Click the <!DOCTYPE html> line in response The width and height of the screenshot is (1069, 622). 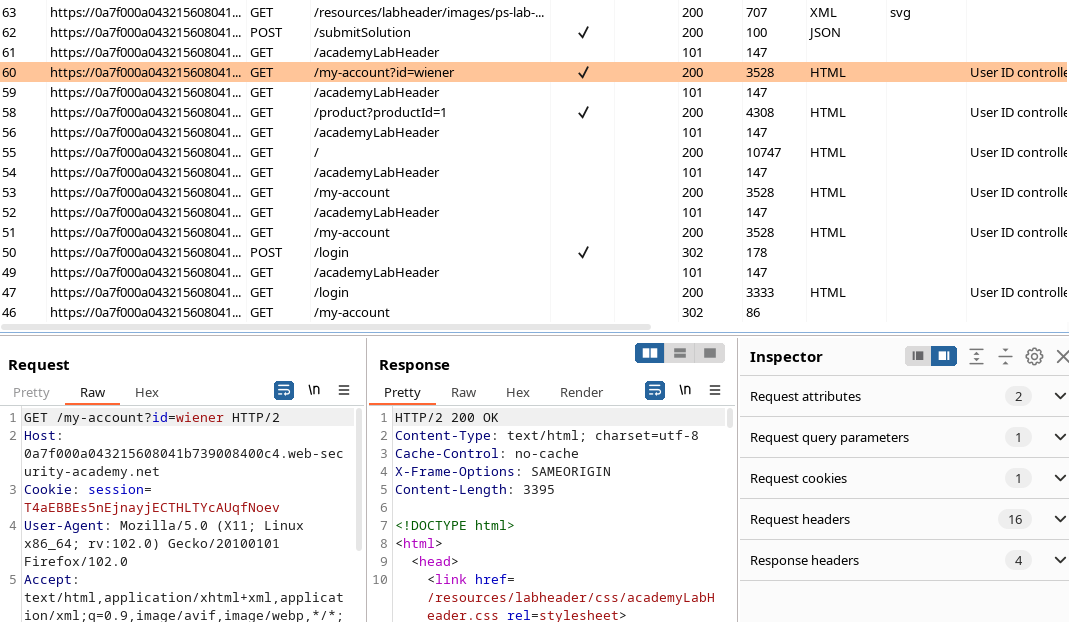(454, 525)
